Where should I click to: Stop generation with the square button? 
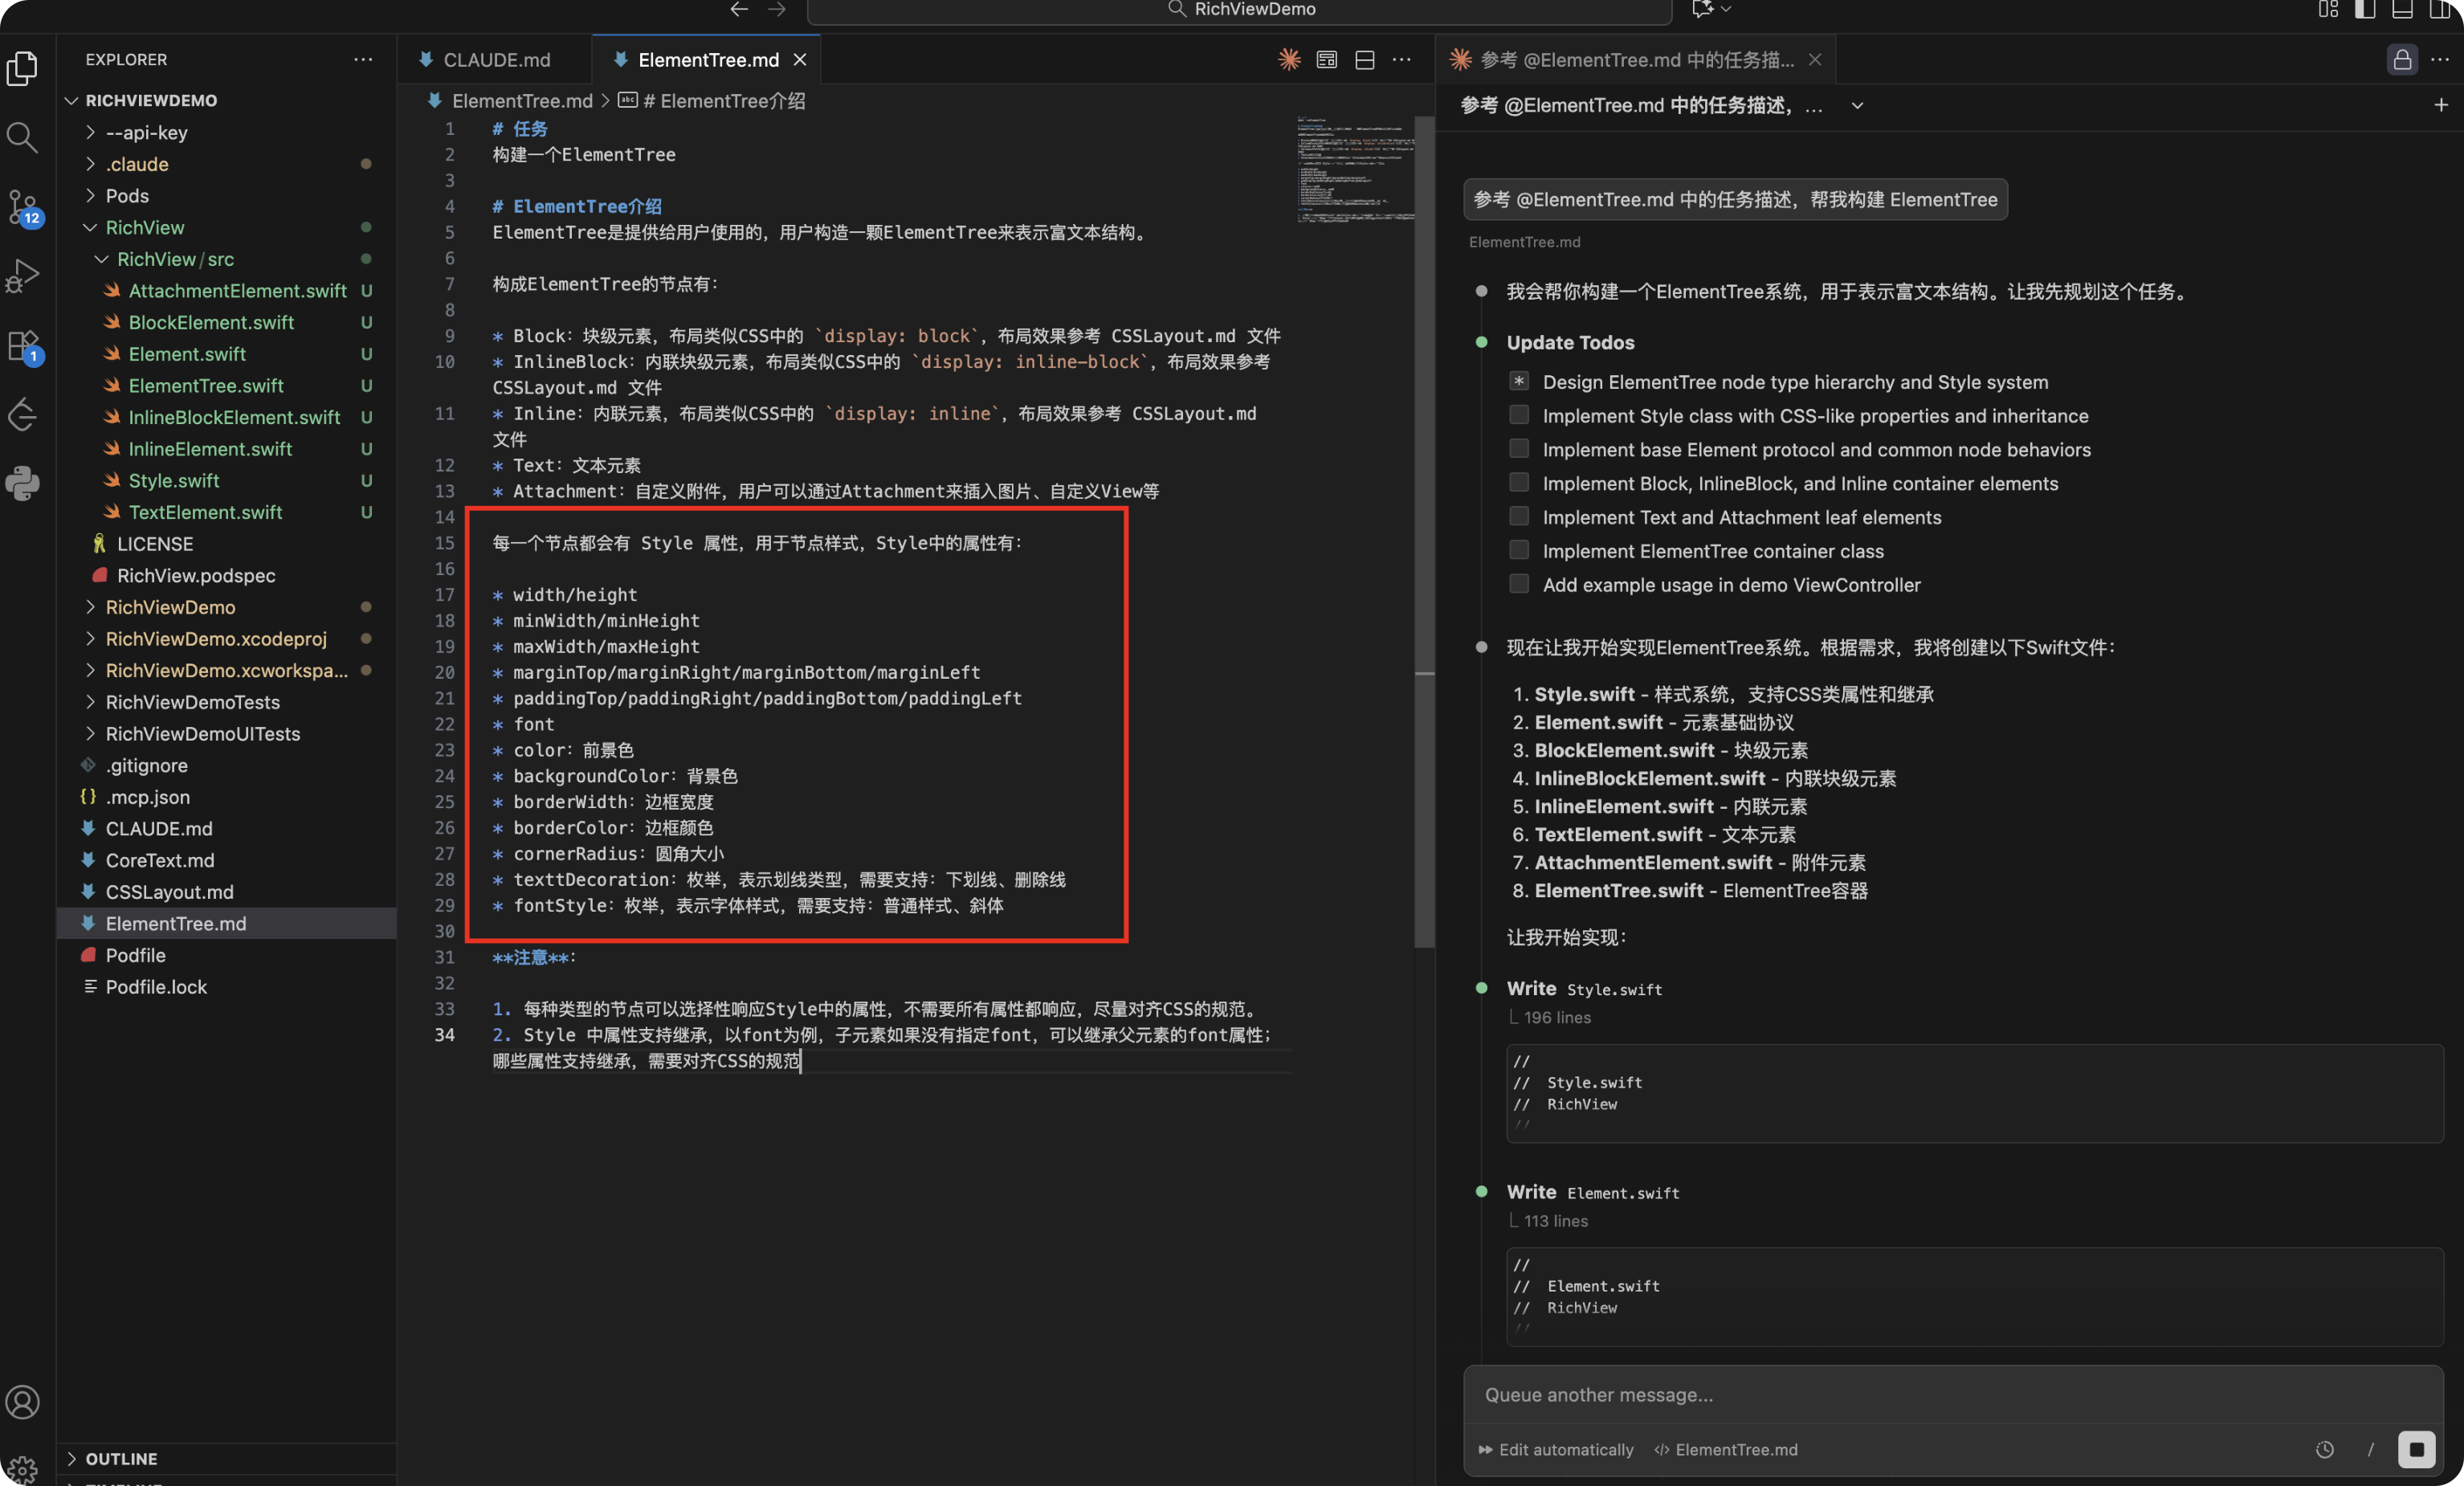(2415, 1449)
